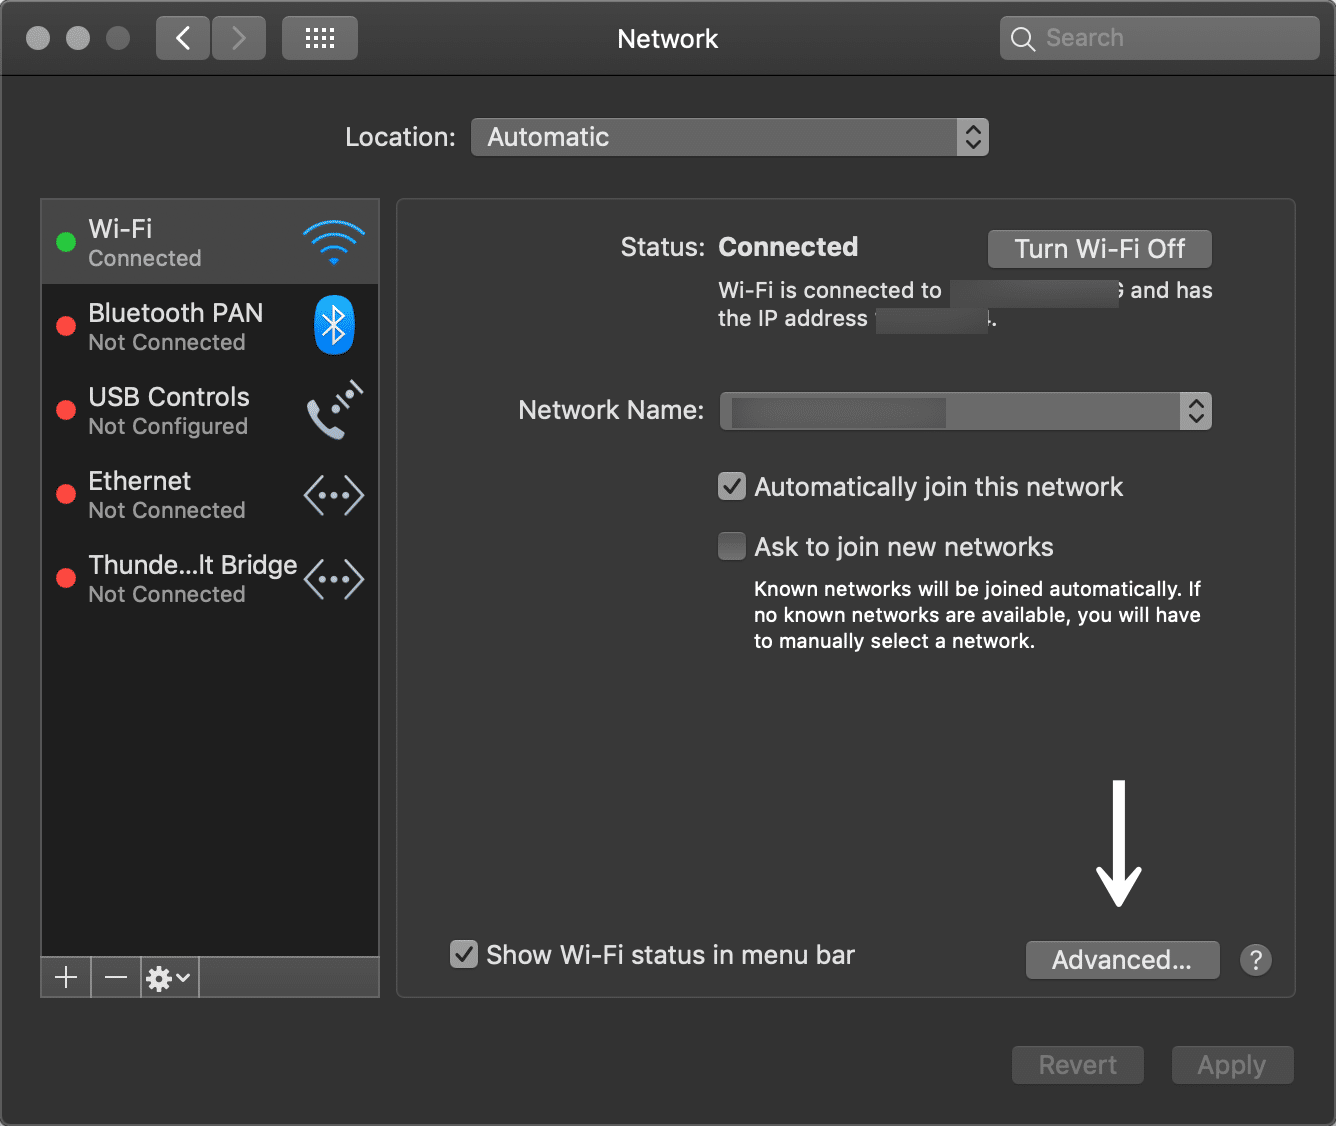Click the Bluetooth PAN icon

click(333, 324)
